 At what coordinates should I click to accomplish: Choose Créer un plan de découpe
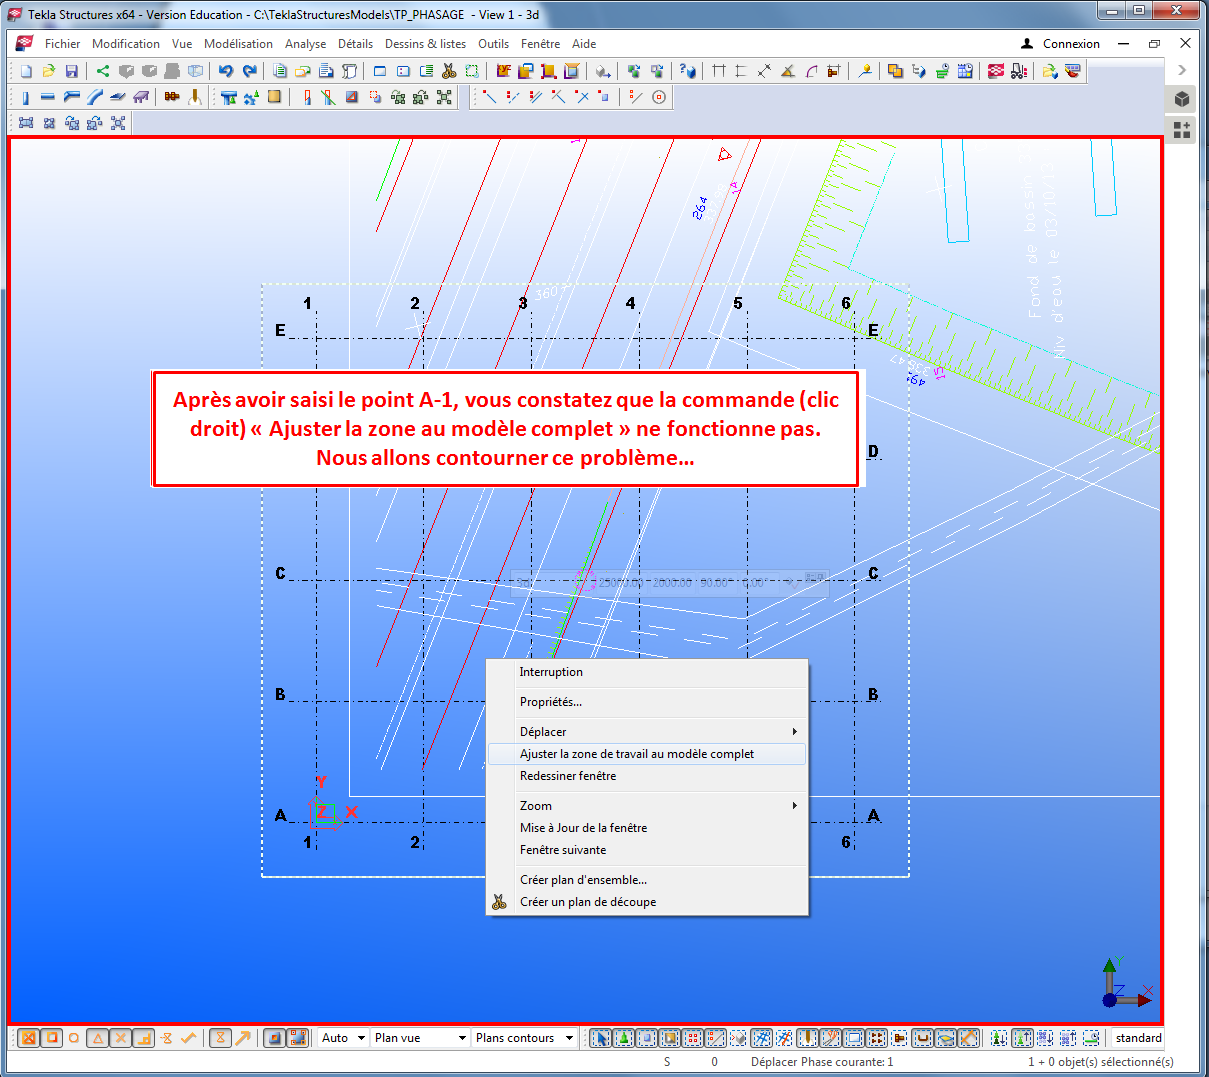point(647,902)
